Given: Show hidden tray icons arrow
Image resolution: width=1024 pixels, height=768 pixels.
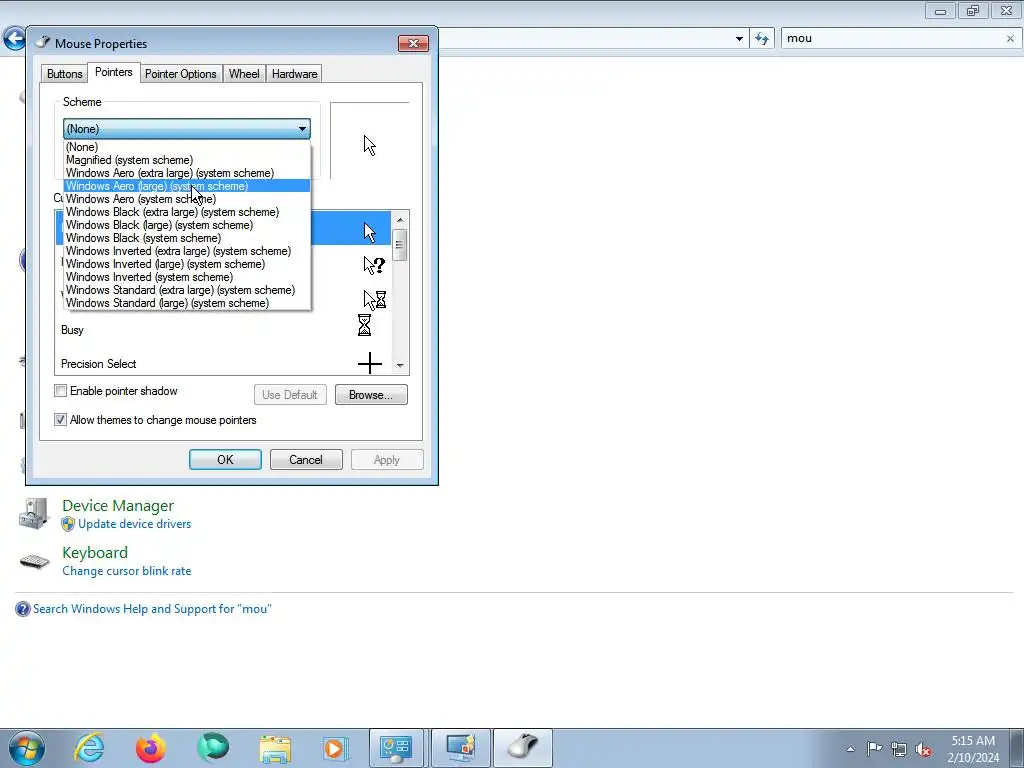Looking at the screenshot, I should pyautogui.click(x=850, y=749).
